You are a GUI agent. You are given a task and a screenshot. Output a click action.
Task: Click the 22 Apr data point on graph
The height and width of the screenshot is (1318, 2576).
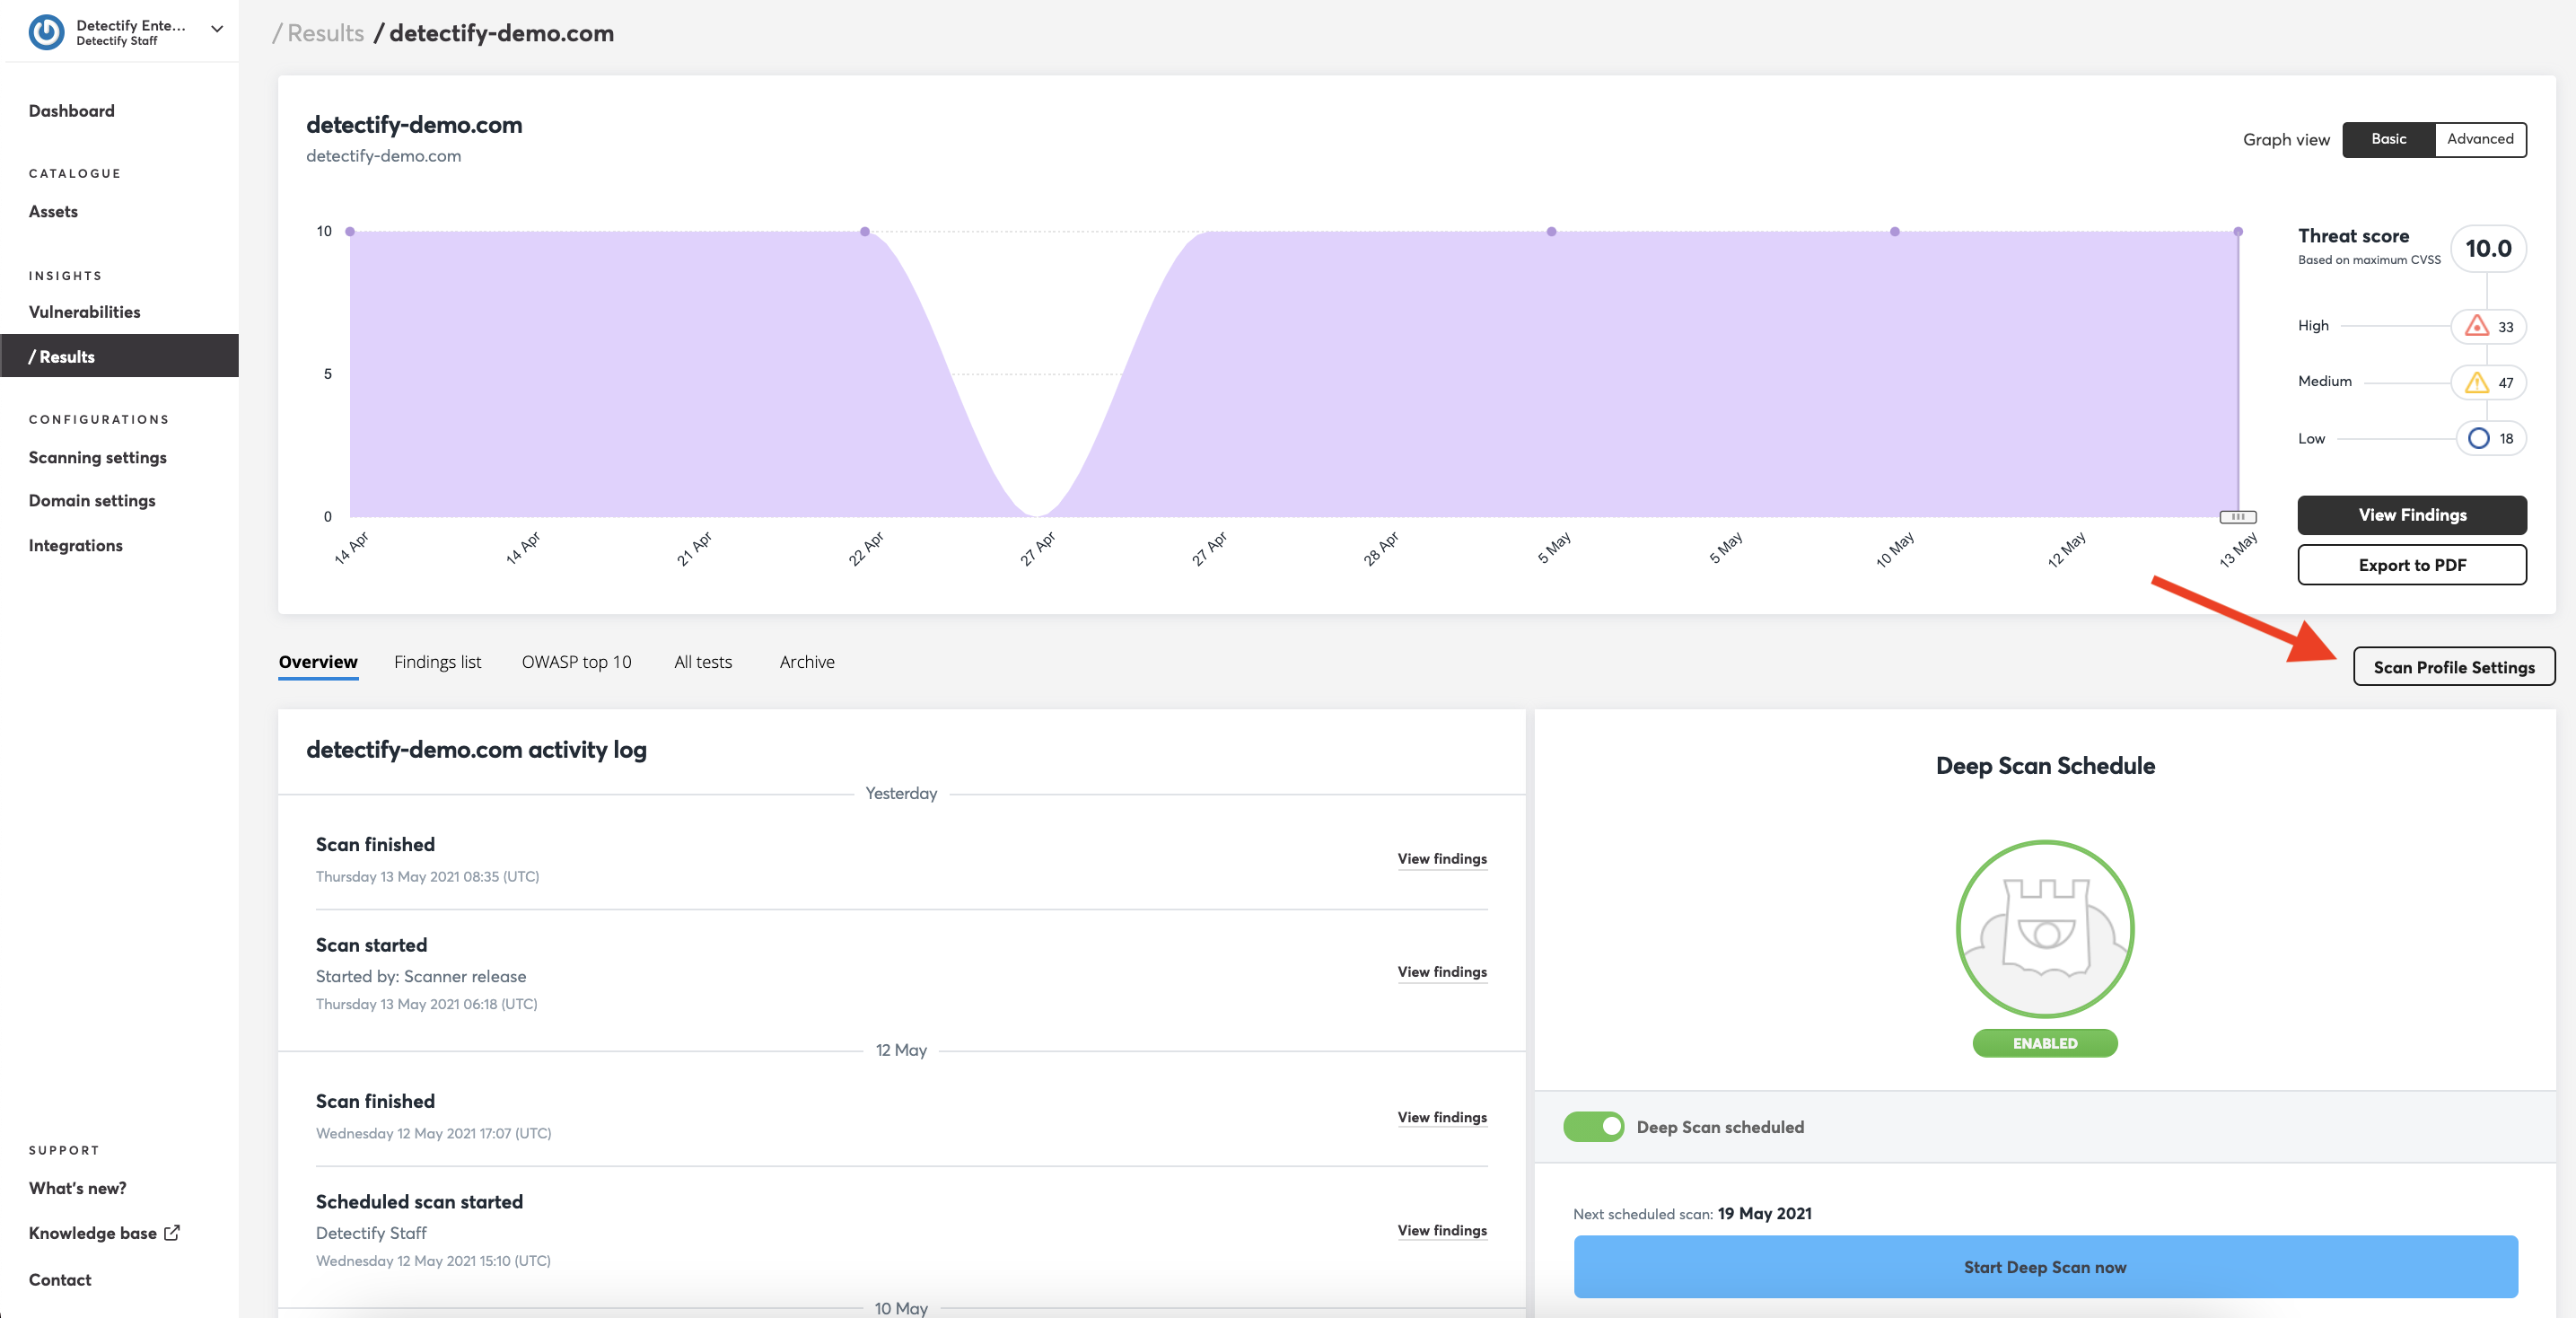(865, 231)
